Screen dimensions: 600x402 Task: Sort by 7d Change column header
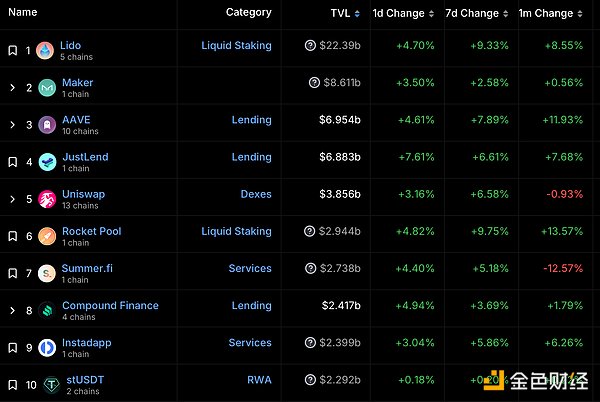477,13
